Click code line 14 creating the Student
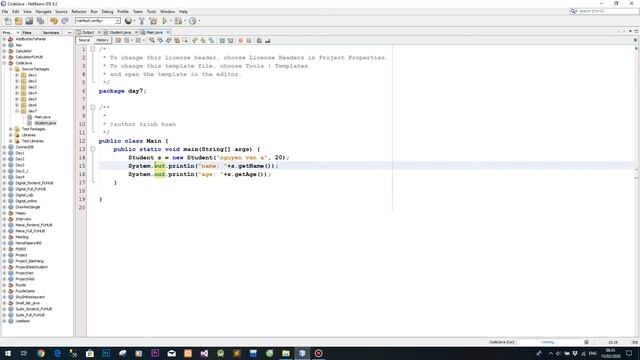 point(209,158)
